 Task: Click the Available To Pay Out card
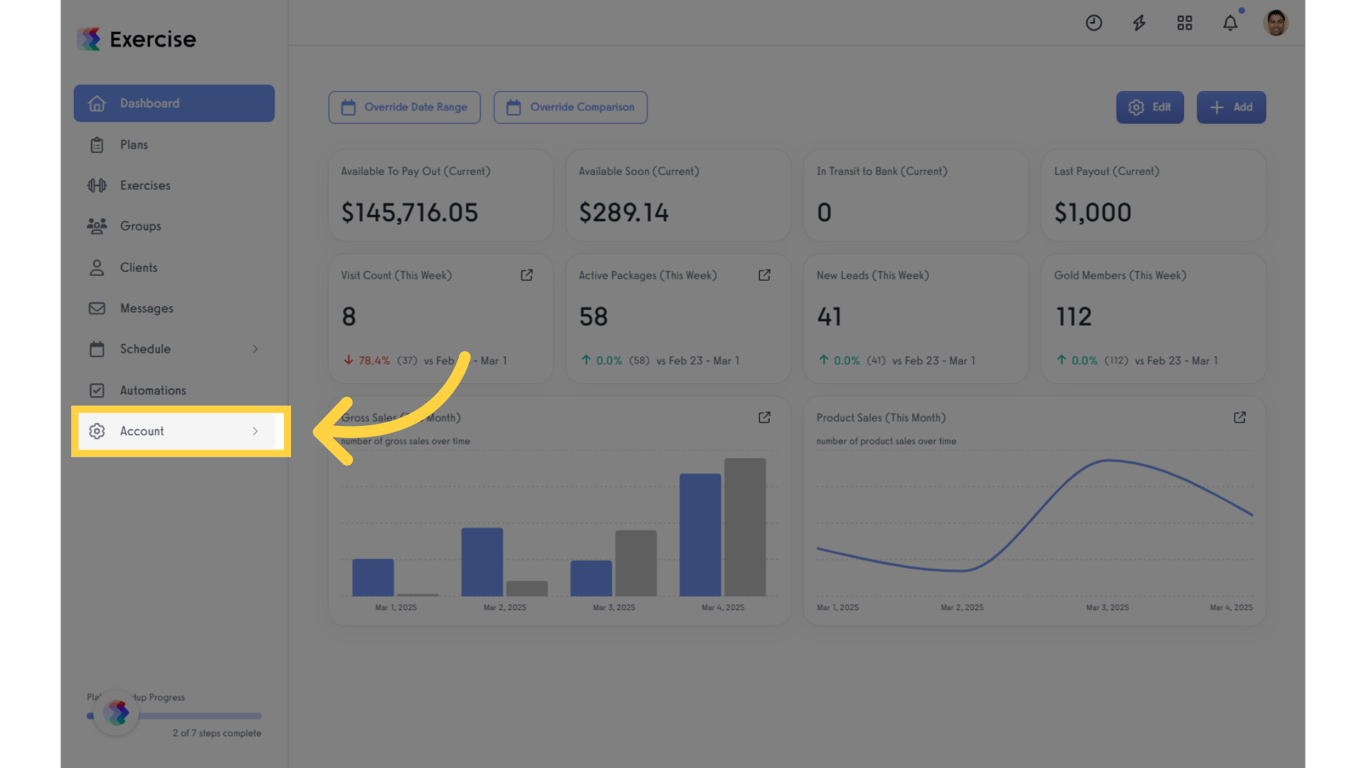[440, 196]
